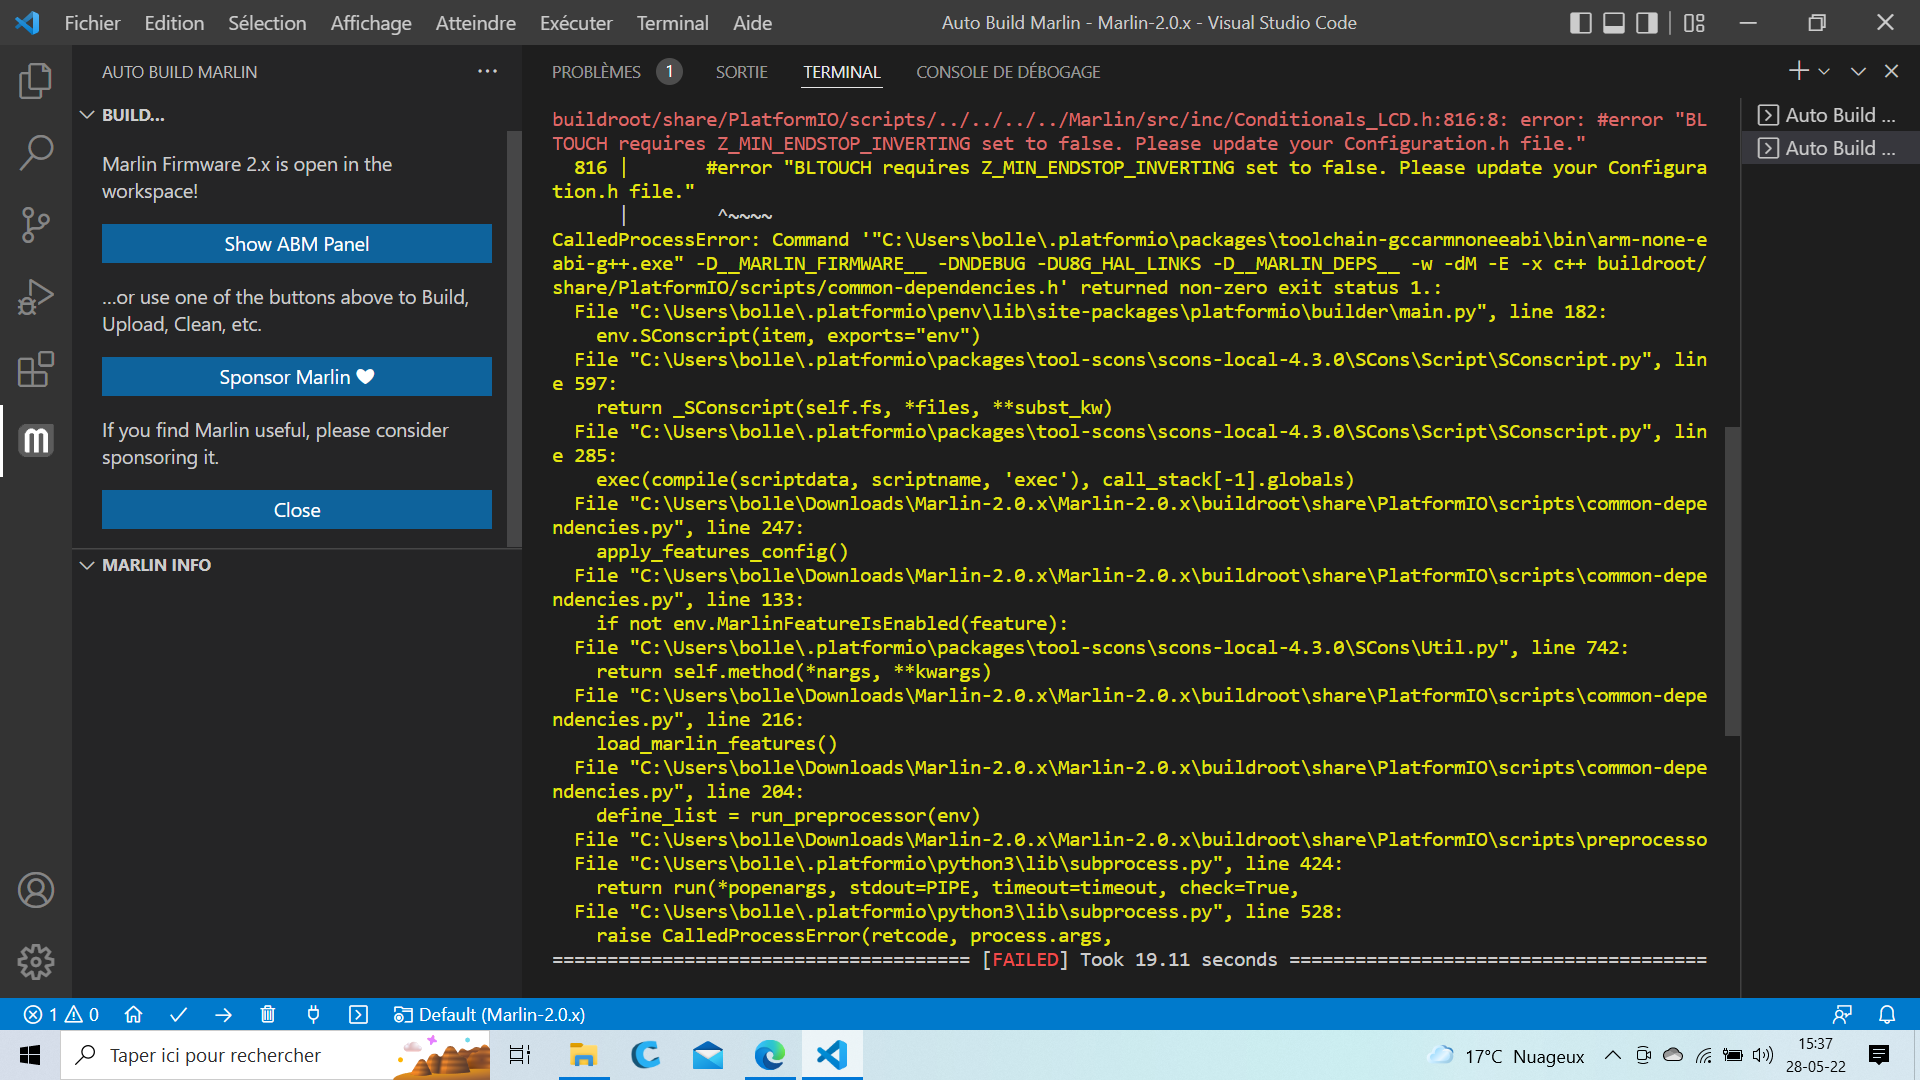The height and width of the screenshot is (1080, 1920).
Task: Open the Extensions view icon
Action: click(x=36, y=369)
